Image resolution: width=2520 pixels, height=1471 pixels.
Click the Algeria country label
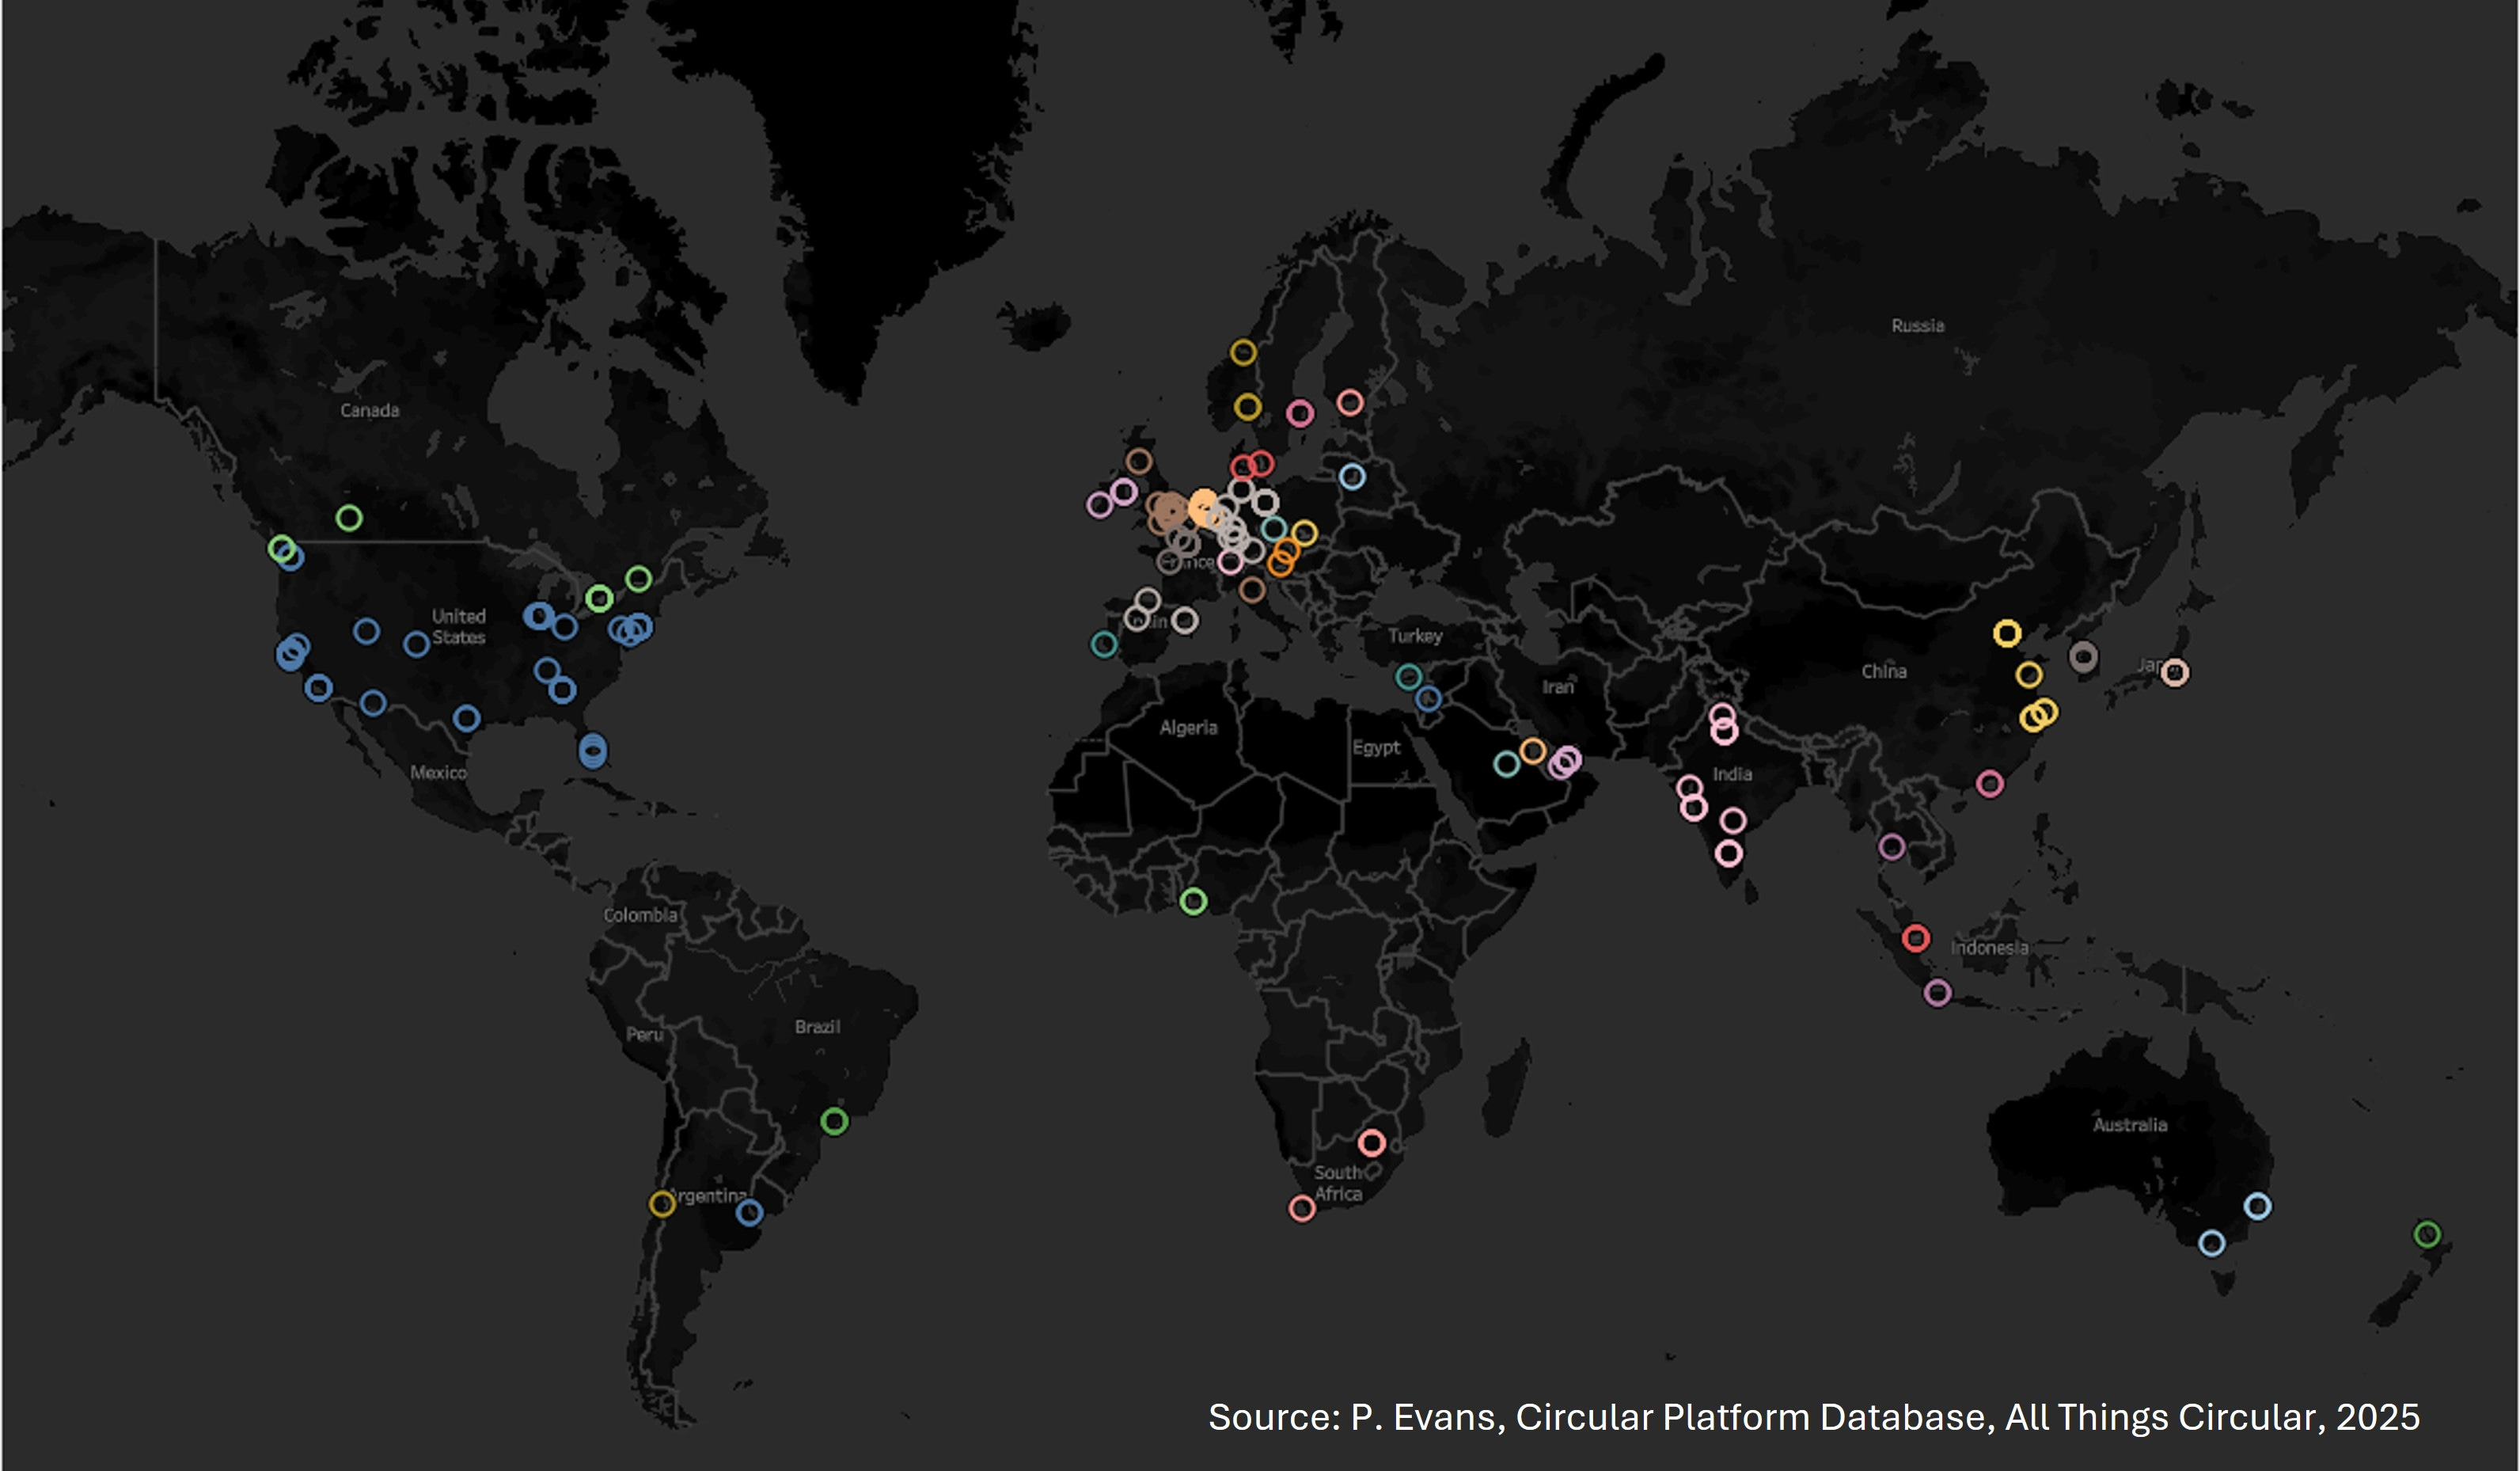[x=1188, y=728]
